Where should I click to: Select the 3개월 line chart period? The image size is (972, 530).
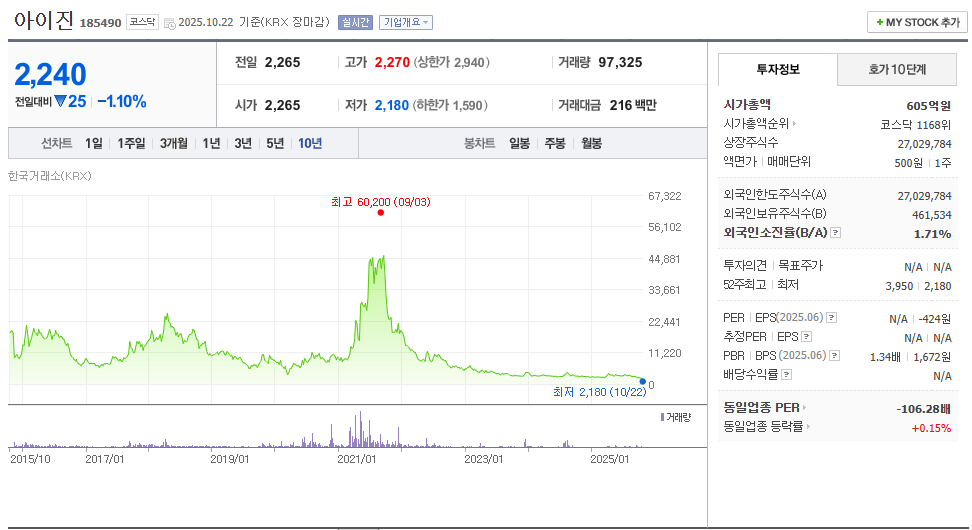174,143
